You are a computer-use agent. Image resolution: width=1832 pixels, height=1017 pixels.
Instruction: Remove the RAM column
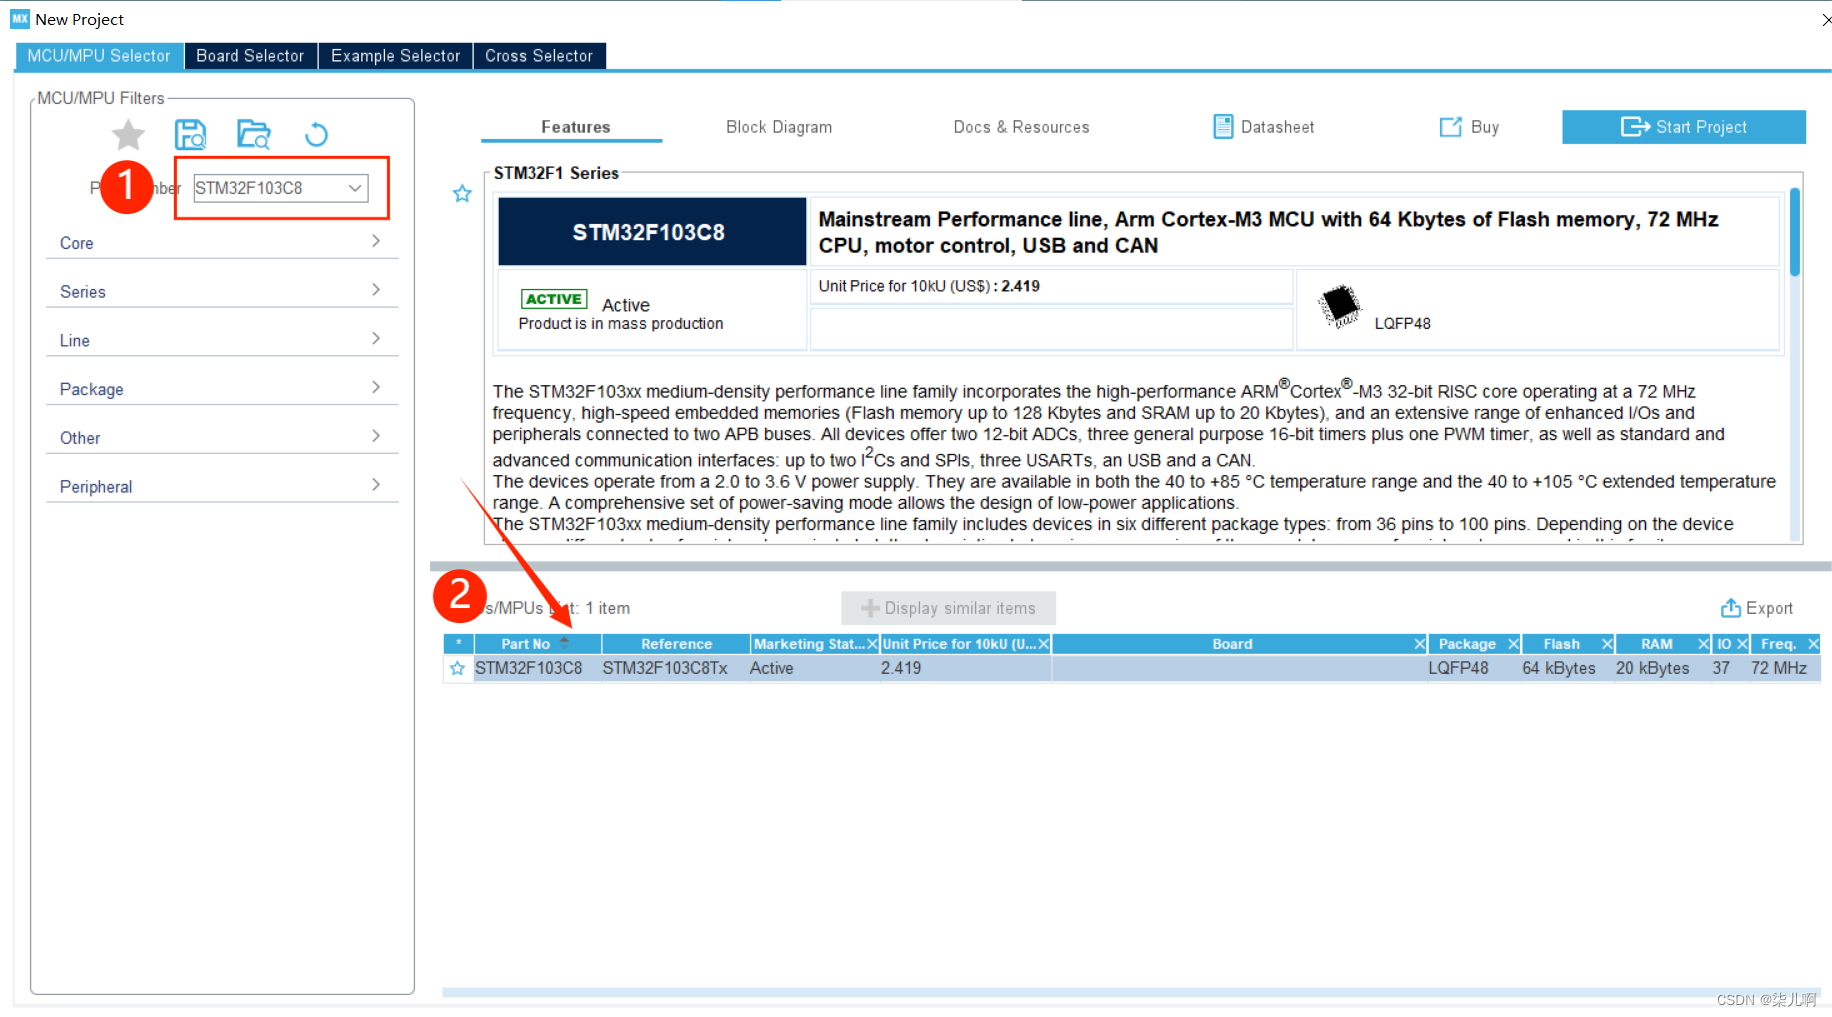tap(1703, 644)
